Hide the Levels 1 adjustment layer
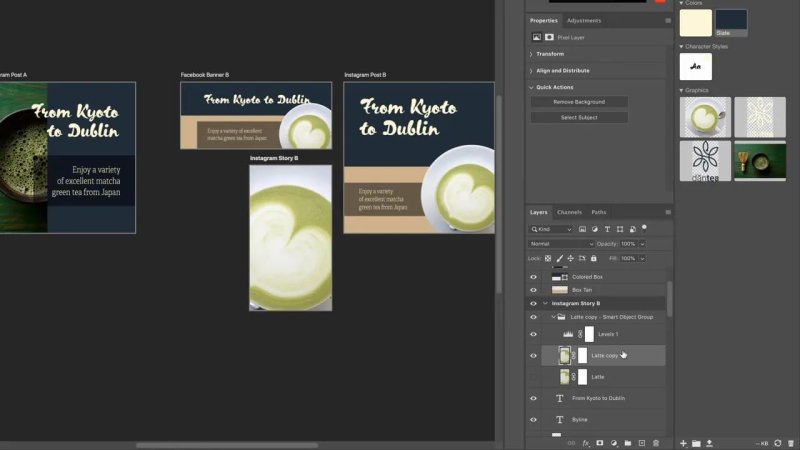The width and height of the screenshot is (800, 450). [x=533, y=334]
